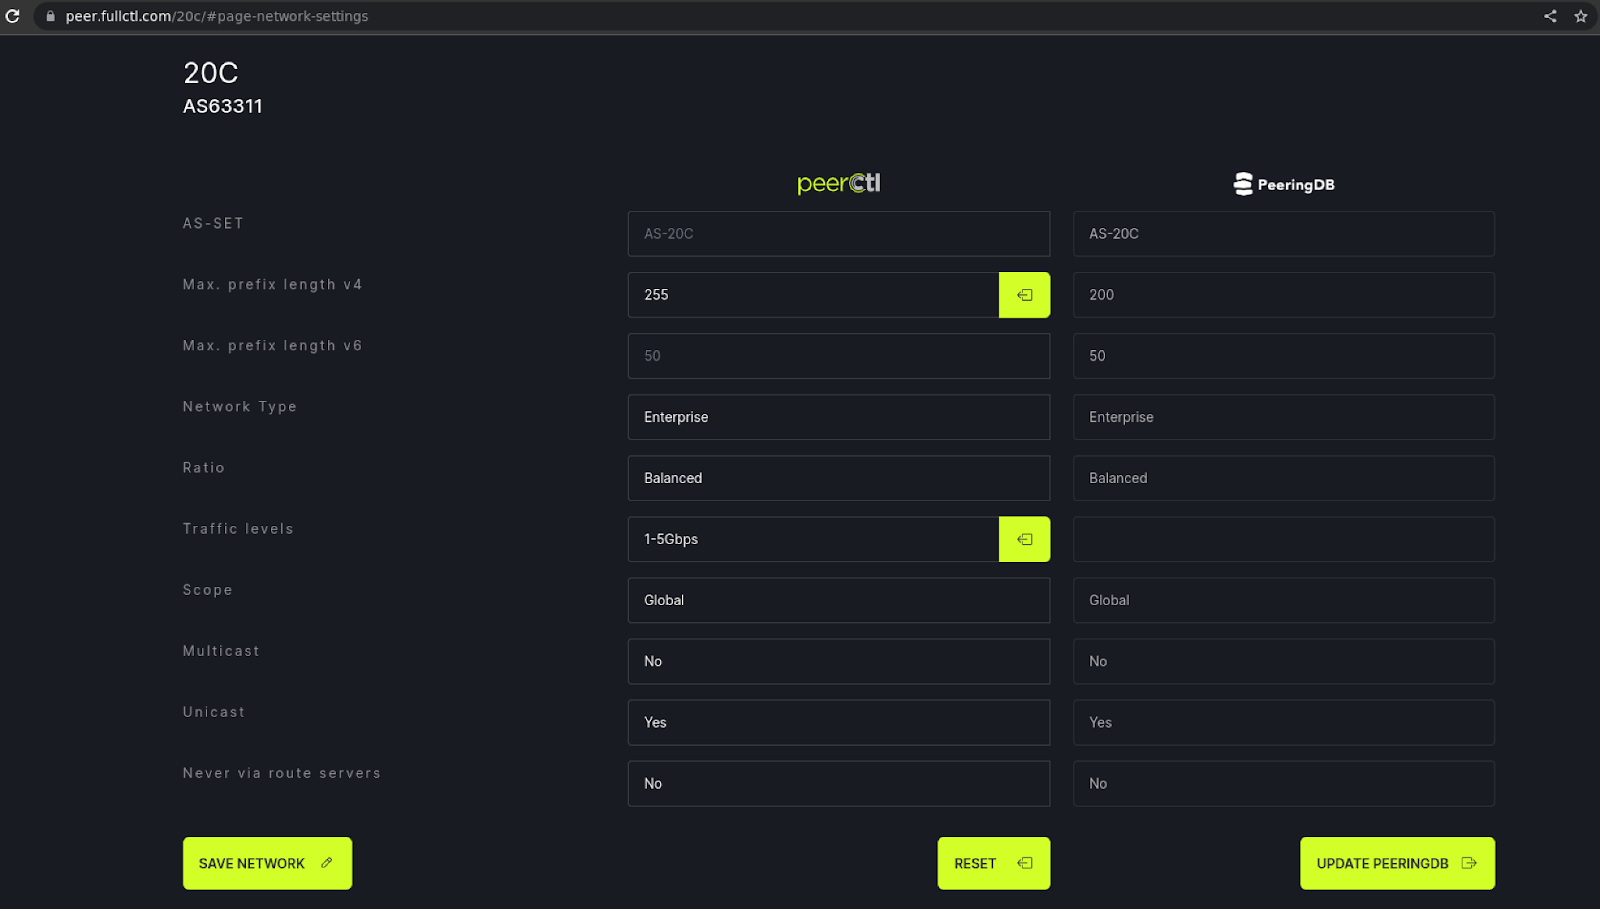This screenshot has width=1600, height=909.
Task: Click the PeeringDB database logo
Action: (1243, 183)
